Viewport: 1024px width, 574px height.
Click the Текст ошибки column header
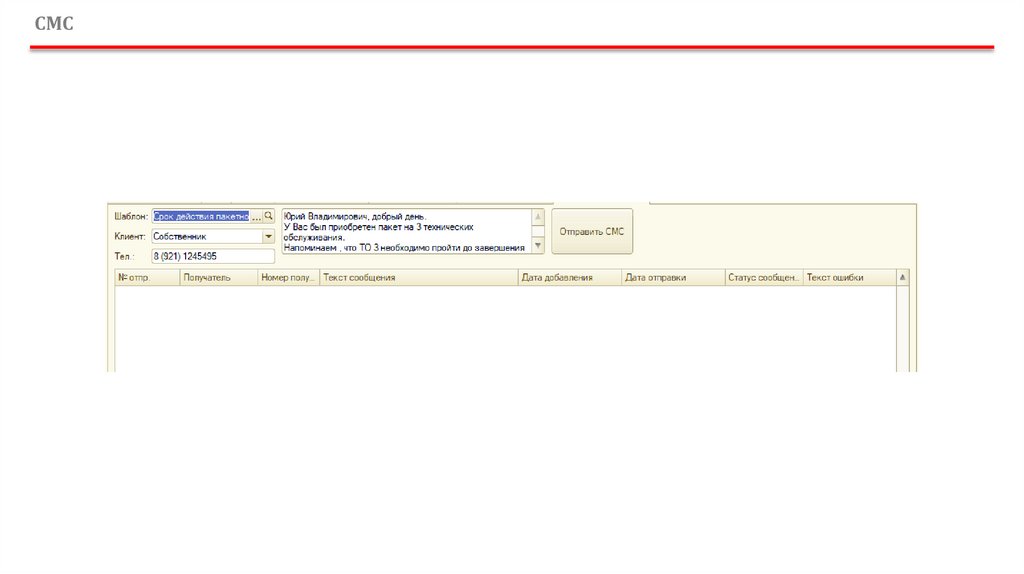(x=850, y=278)
